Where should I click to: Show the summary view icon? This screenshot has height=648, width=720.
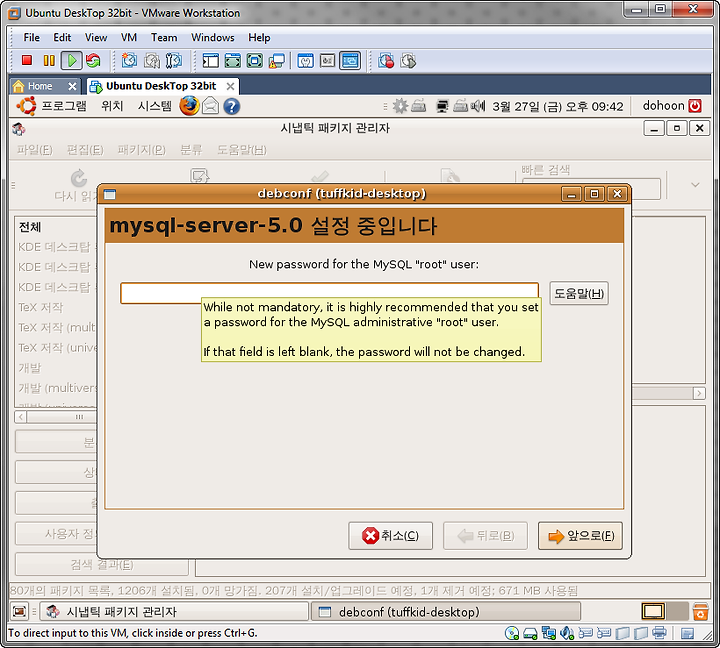(305, 60)
